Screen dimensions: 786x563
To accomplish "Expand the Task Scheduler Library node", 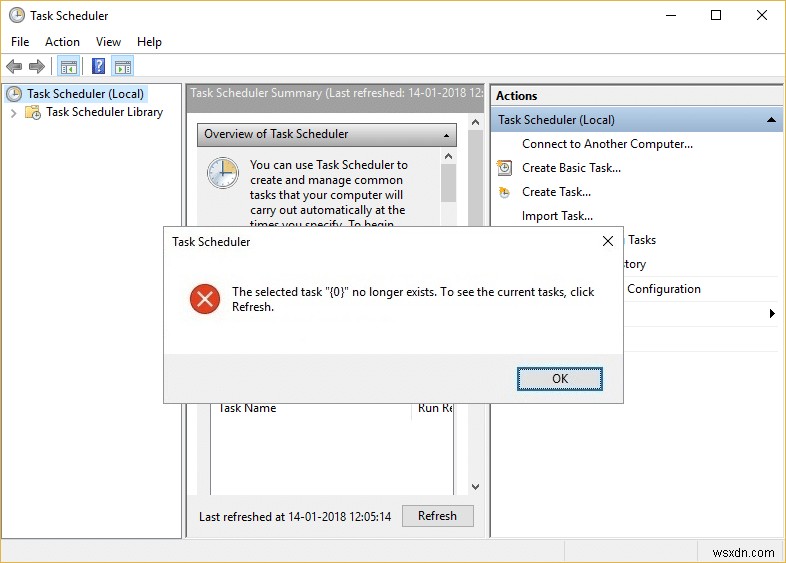I will 14,113.
